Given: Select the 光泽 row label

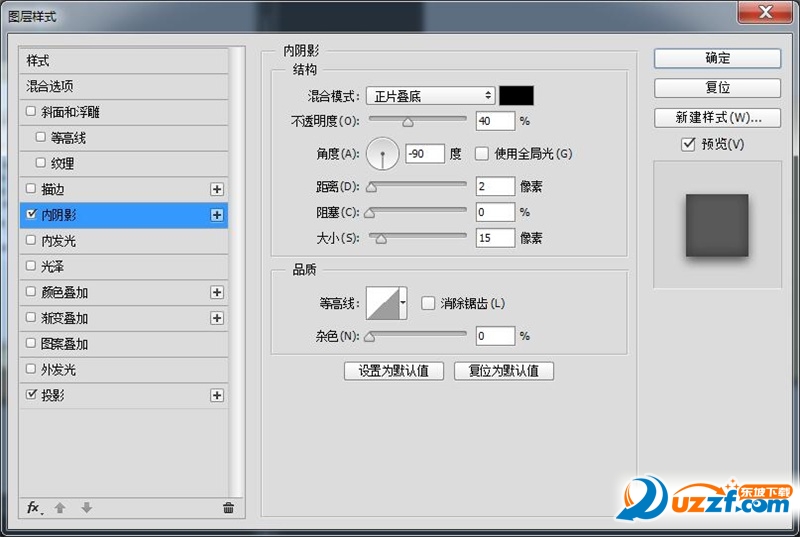Looking at the screenshot, I should pos(53,267).
